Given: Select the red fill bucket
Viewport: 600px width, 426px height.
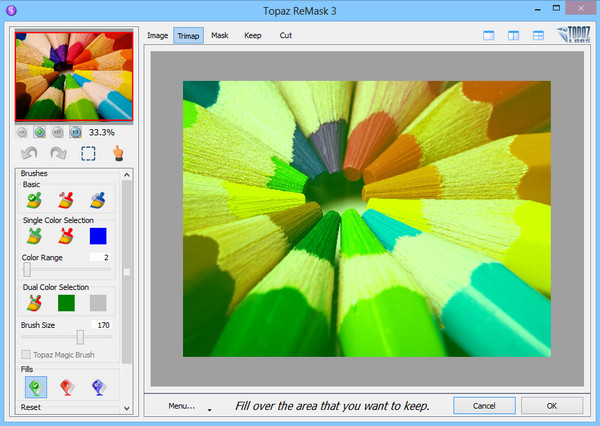Looking at the screenshot, I should [x=66, y=388].
